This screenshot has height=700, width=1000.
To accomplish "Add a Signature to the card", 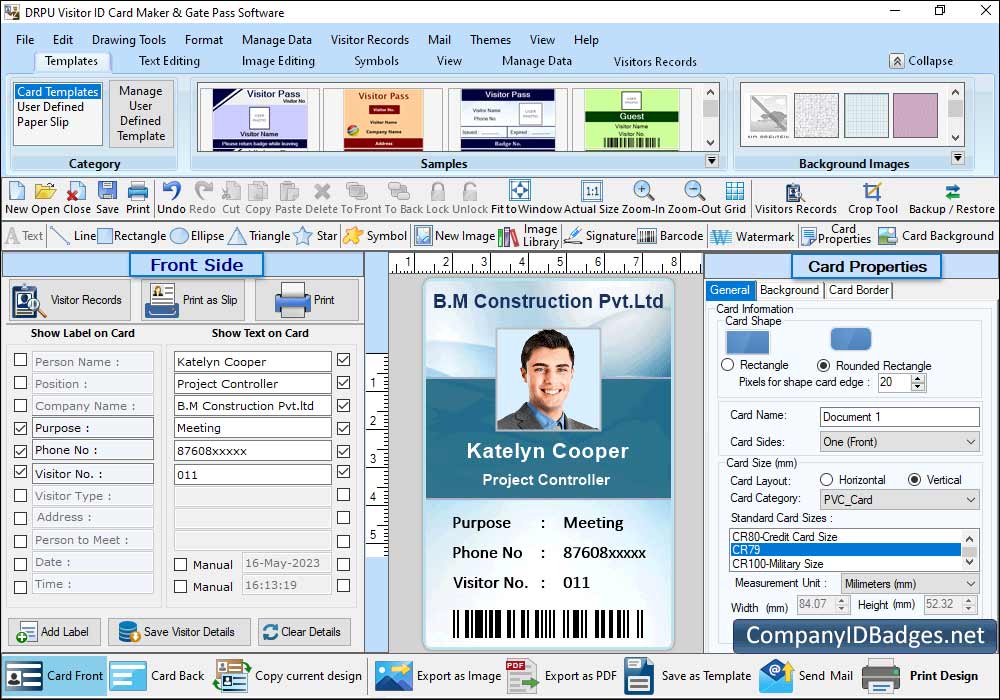I will tap(600, 236).
